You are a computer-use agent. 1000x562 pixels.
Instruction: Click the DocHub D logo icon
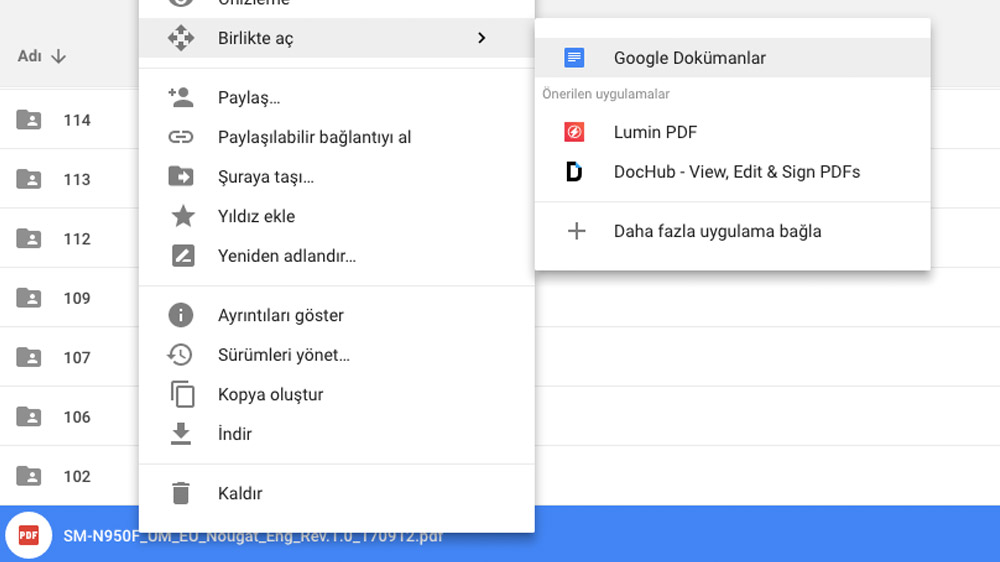point(574,172)
